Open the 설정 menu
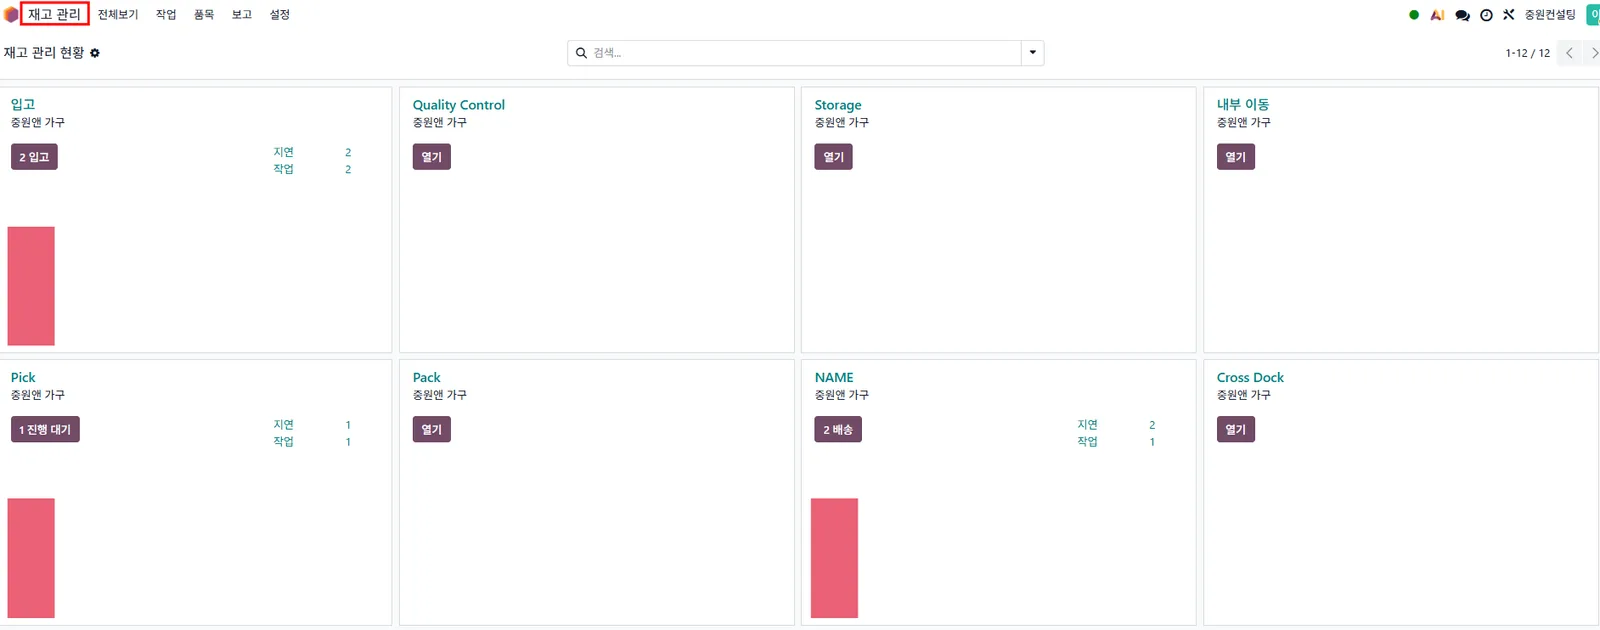Viewport: 1600px width, 630px height. [280, 15]
